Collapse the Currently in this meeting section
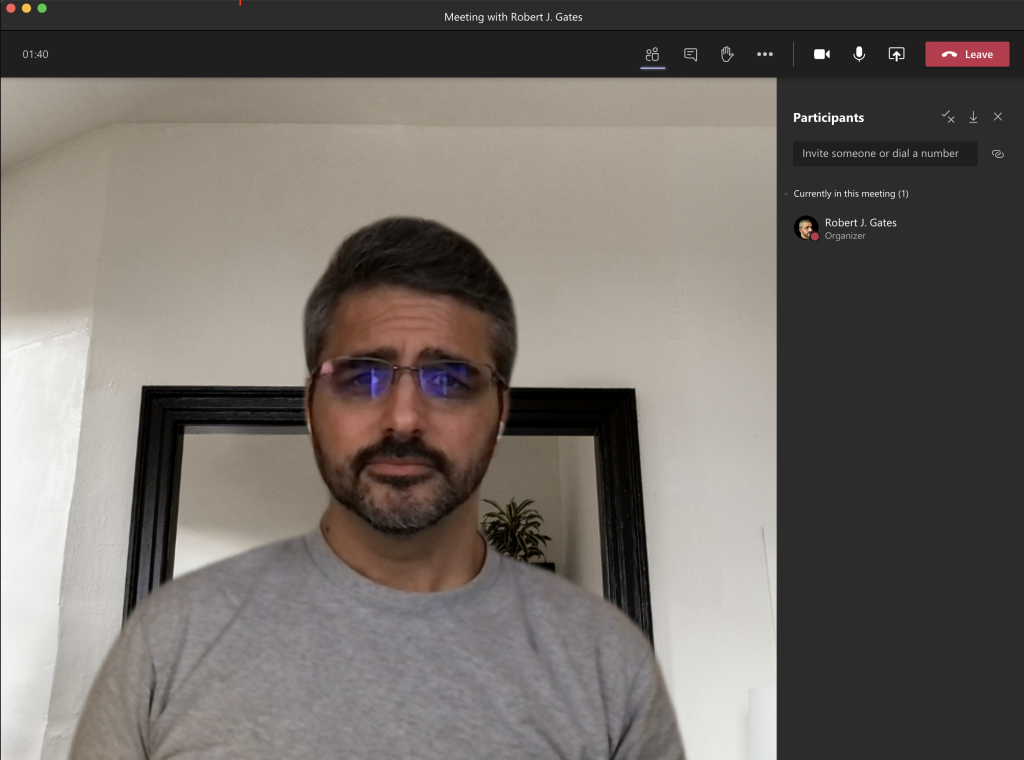This screenshot has width=1024, height=760. click(786, 194)
